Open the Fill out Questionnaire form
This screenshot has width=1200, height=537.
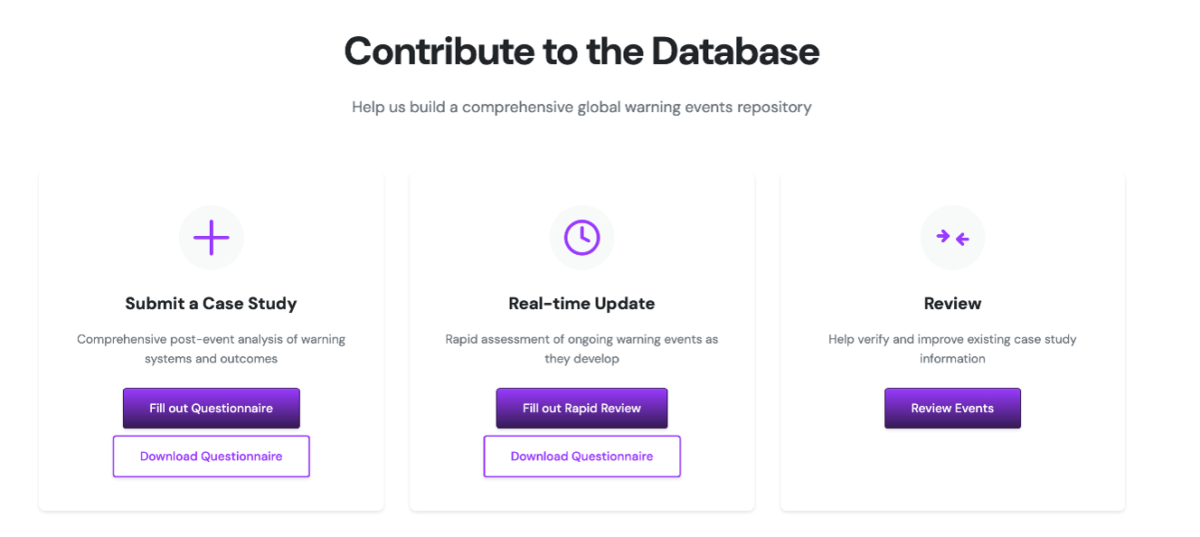211,408
